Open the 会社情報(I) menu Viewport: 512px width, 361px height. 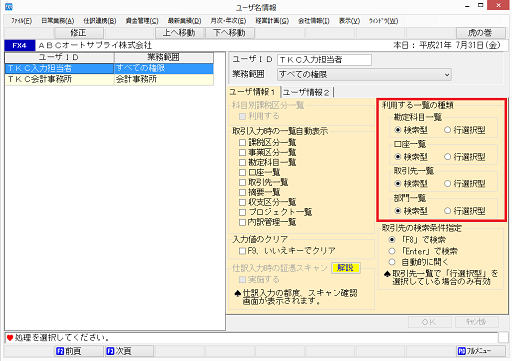[x=314, y=21]
